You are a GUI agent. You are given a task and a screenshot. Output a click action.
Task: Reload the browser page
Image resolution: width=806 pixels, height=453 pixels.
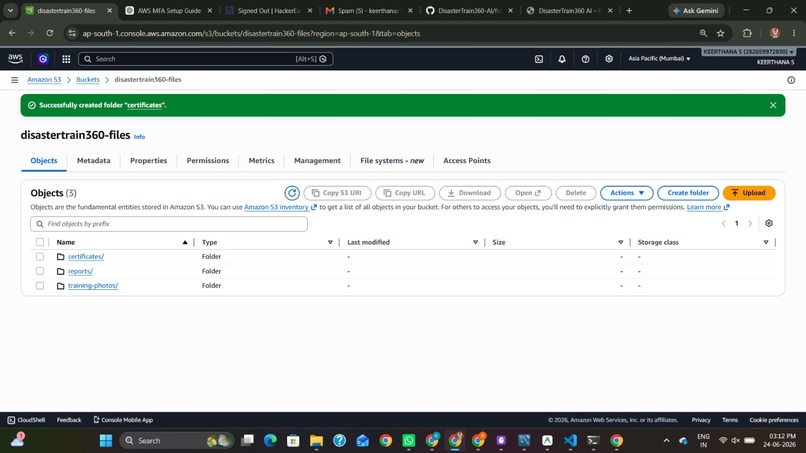pos(49,33)
